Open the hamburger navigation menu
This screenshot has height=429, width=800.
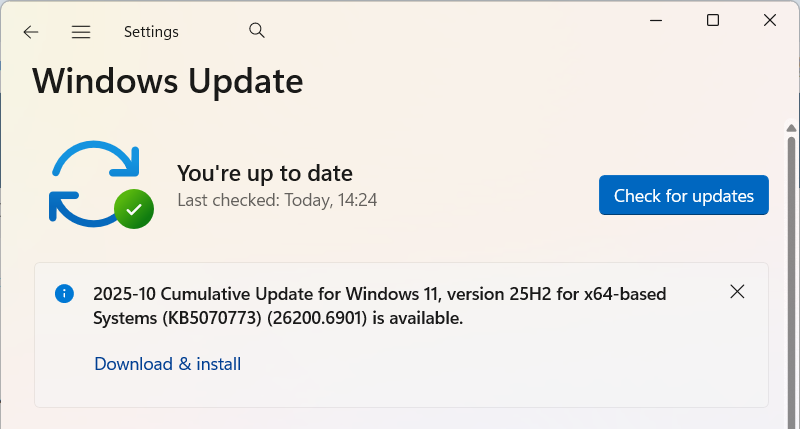tap(81, 32)
